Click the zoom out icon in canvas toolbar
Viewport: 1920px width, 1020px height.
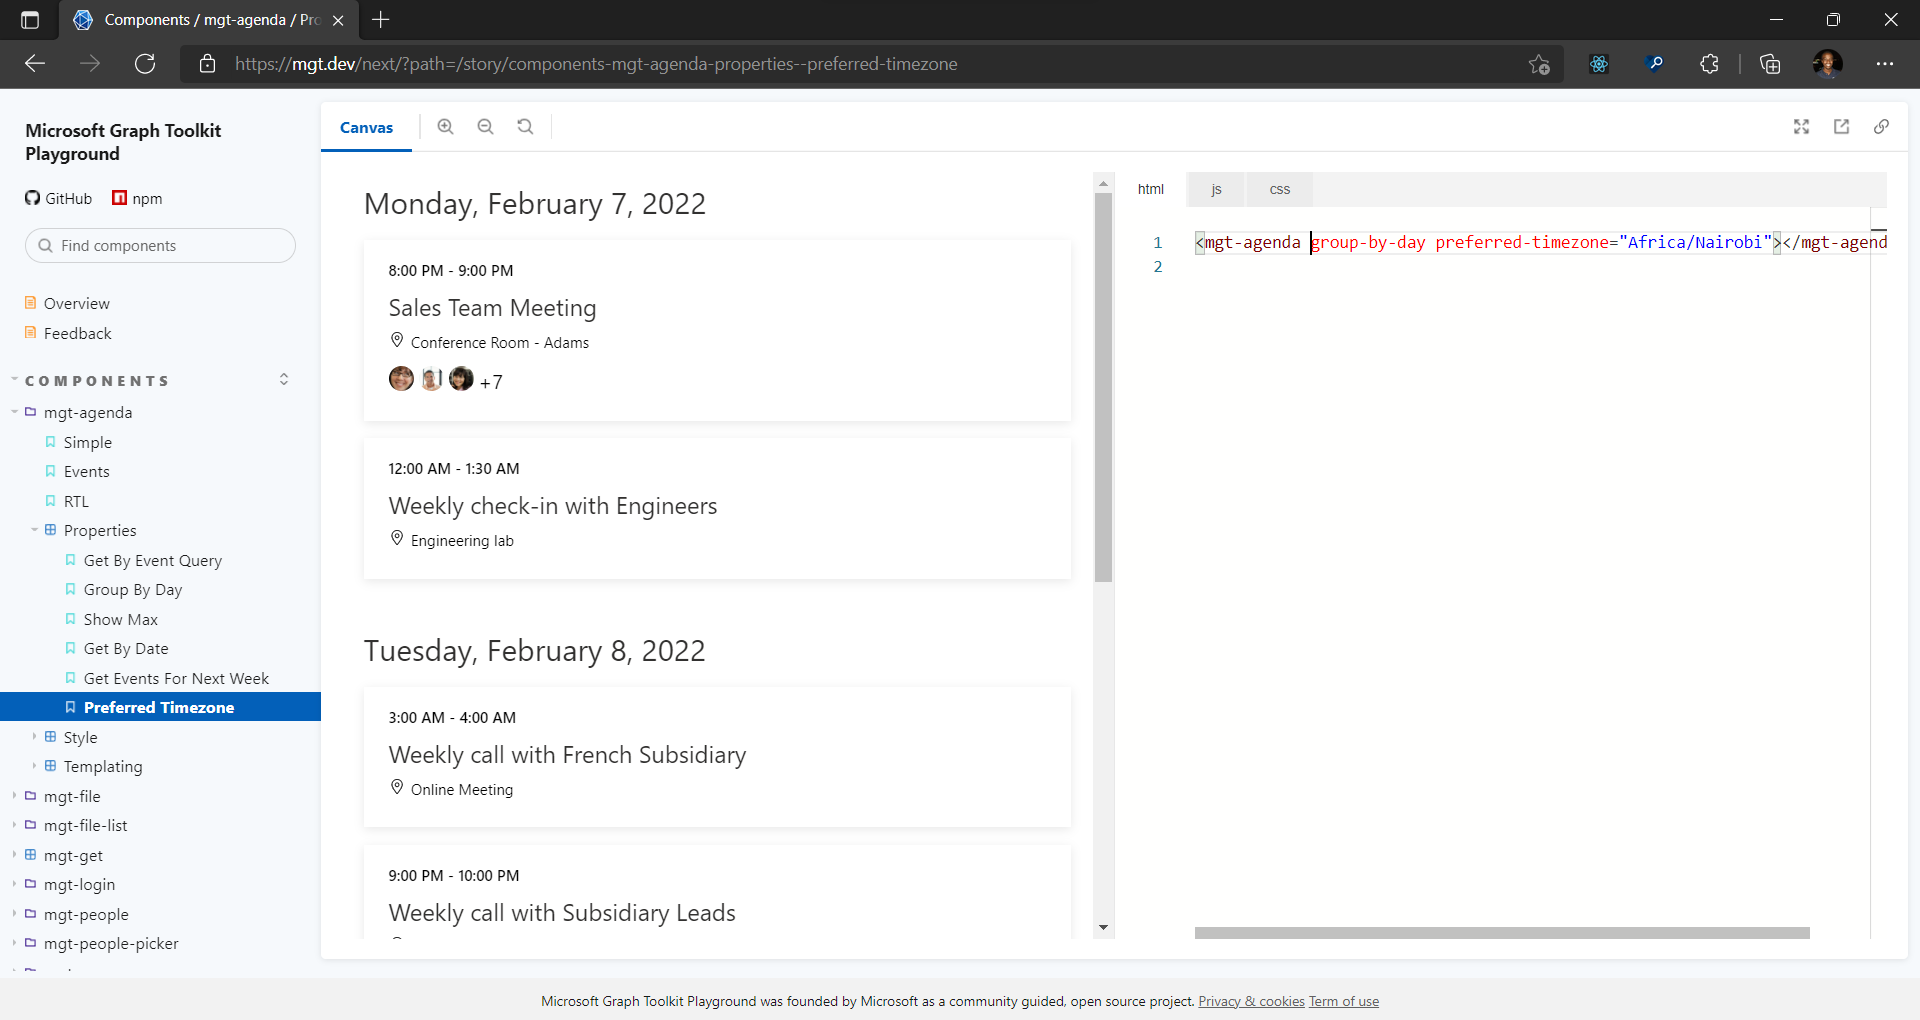pos(486,127)
